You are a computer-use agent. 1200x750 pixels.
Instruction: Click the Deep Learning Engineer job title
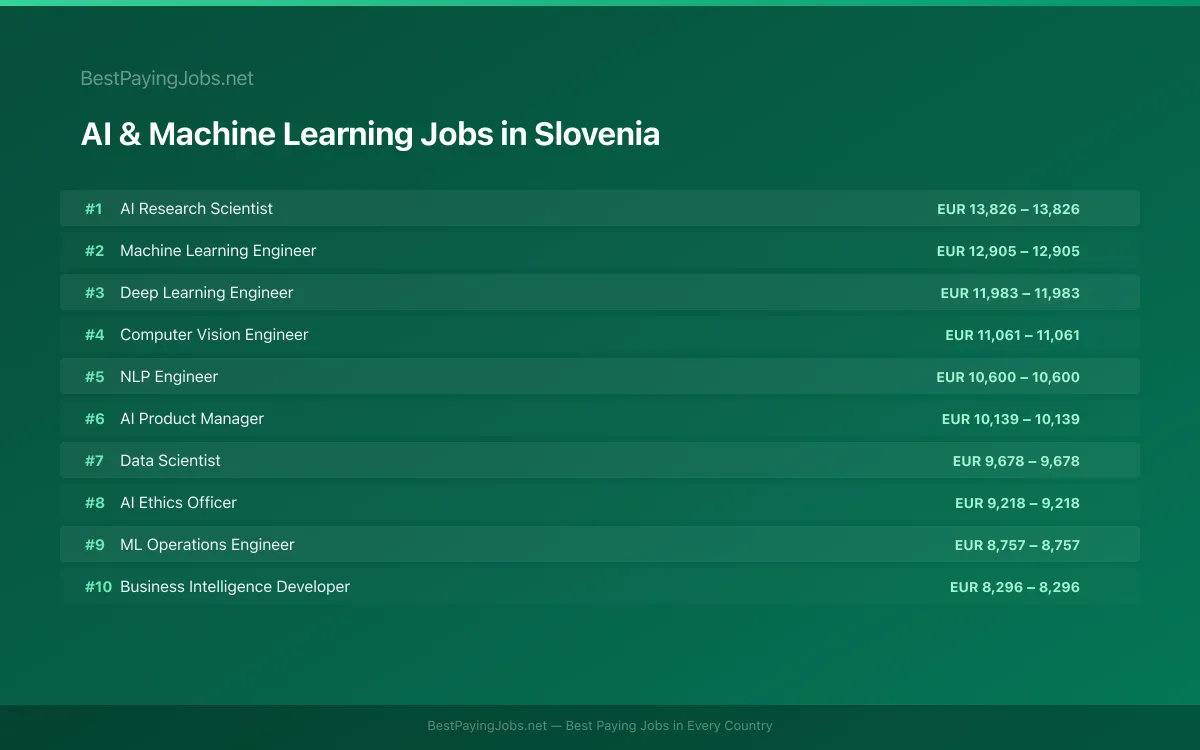tap(207, 292)
